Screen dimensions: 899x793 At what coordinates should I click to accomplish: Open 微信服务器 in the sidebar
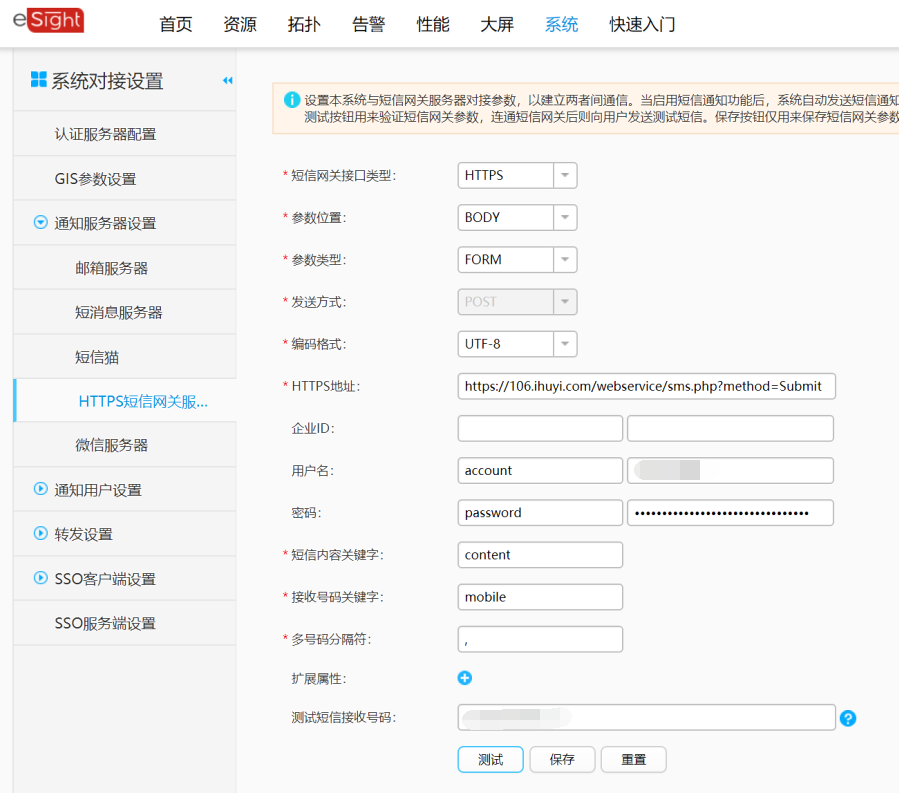click(x=111, y=445)
